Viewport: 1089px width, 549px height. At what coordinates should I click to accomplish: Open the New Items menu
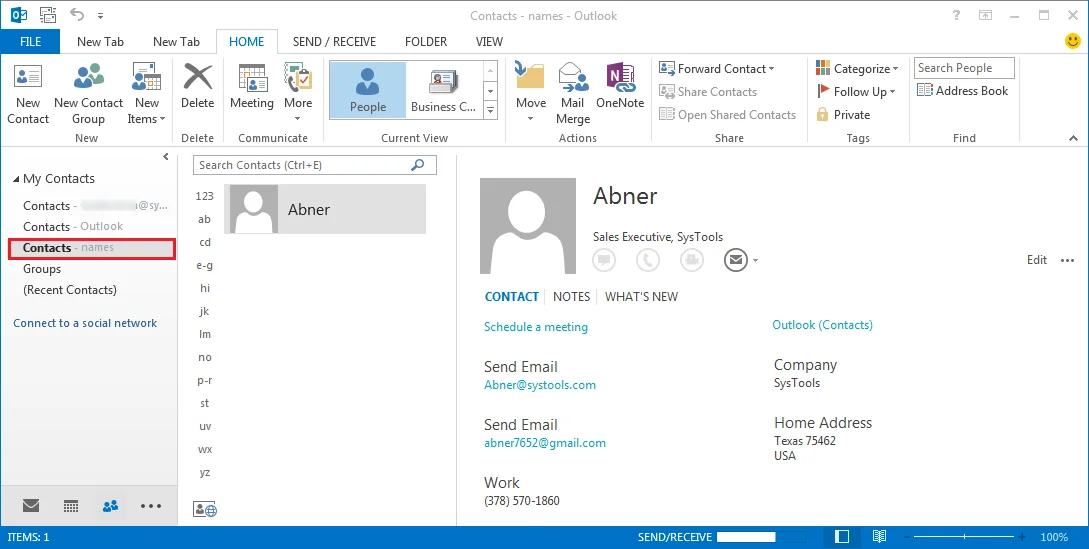147,94
